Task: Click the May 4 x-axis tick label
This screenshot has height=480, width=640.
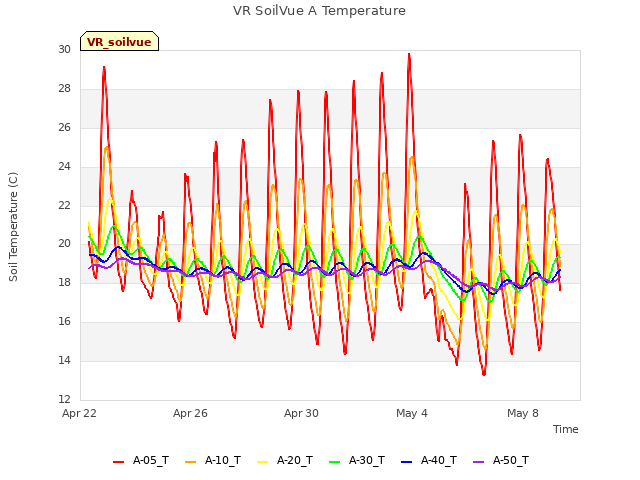Action: pos(412,413)
